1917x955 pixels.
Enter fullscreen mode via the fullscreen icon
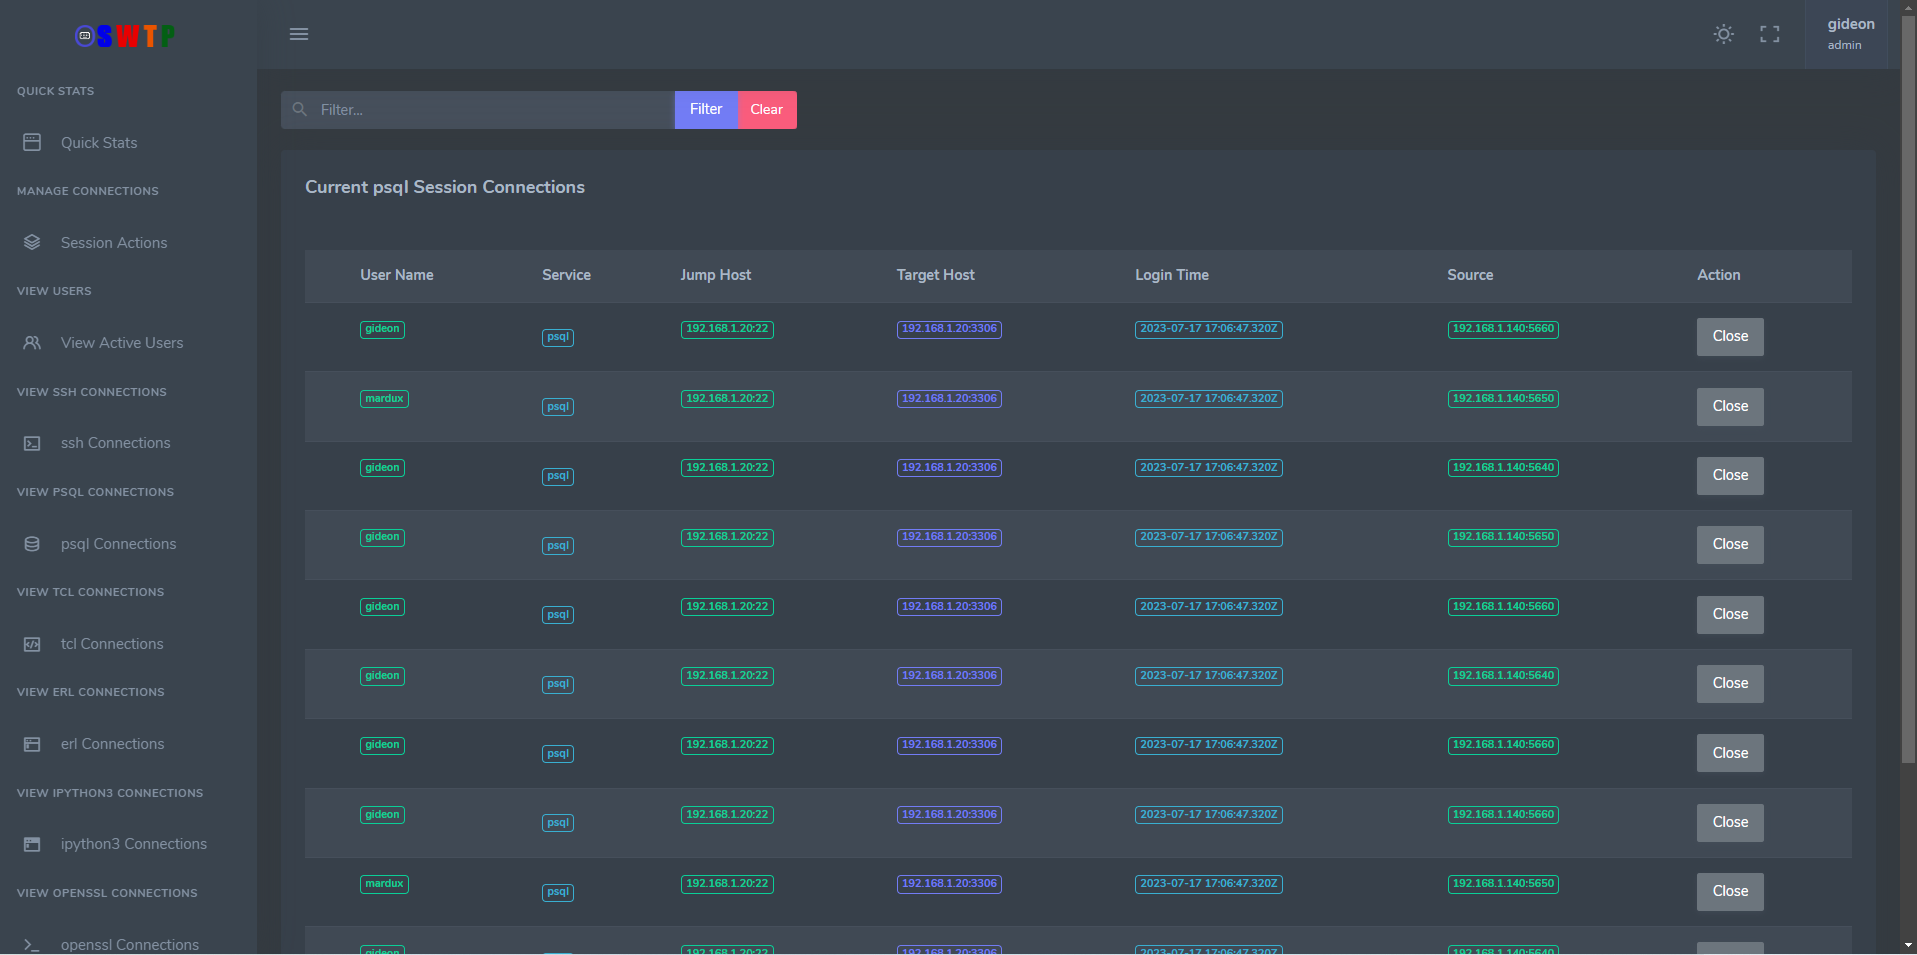(x=1769, y=34)
